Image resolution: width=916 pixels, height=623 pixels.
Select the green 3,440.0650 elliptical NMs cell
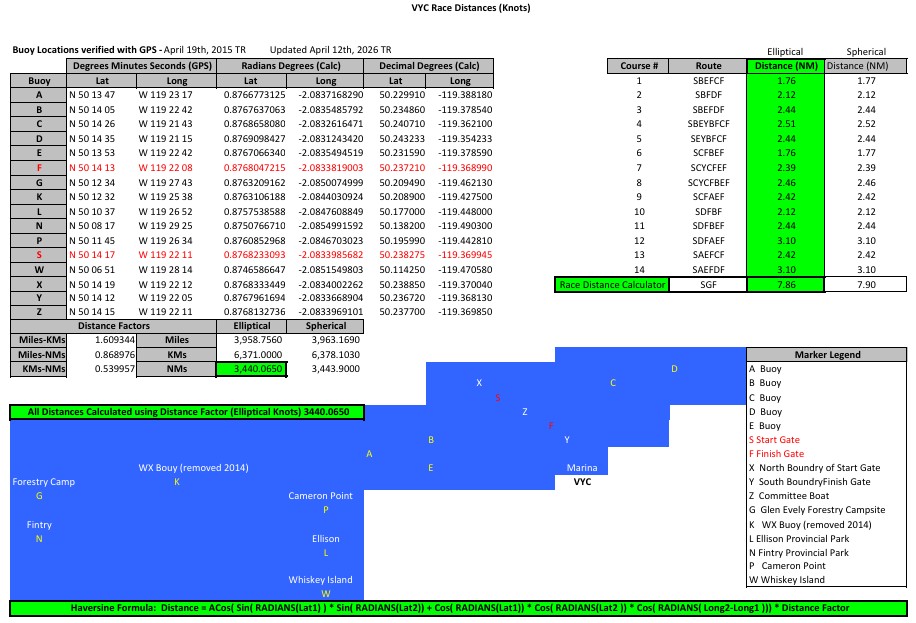click(x=251, y=369)
